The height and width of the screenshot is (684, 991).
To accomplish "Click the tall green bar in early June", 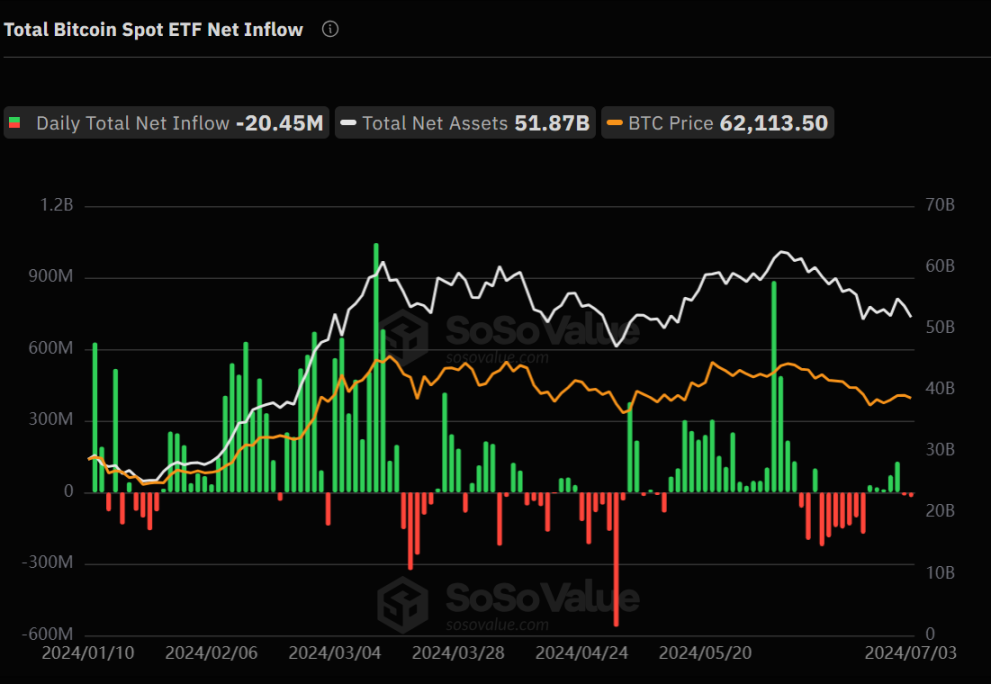I will (x=774, y=387).
